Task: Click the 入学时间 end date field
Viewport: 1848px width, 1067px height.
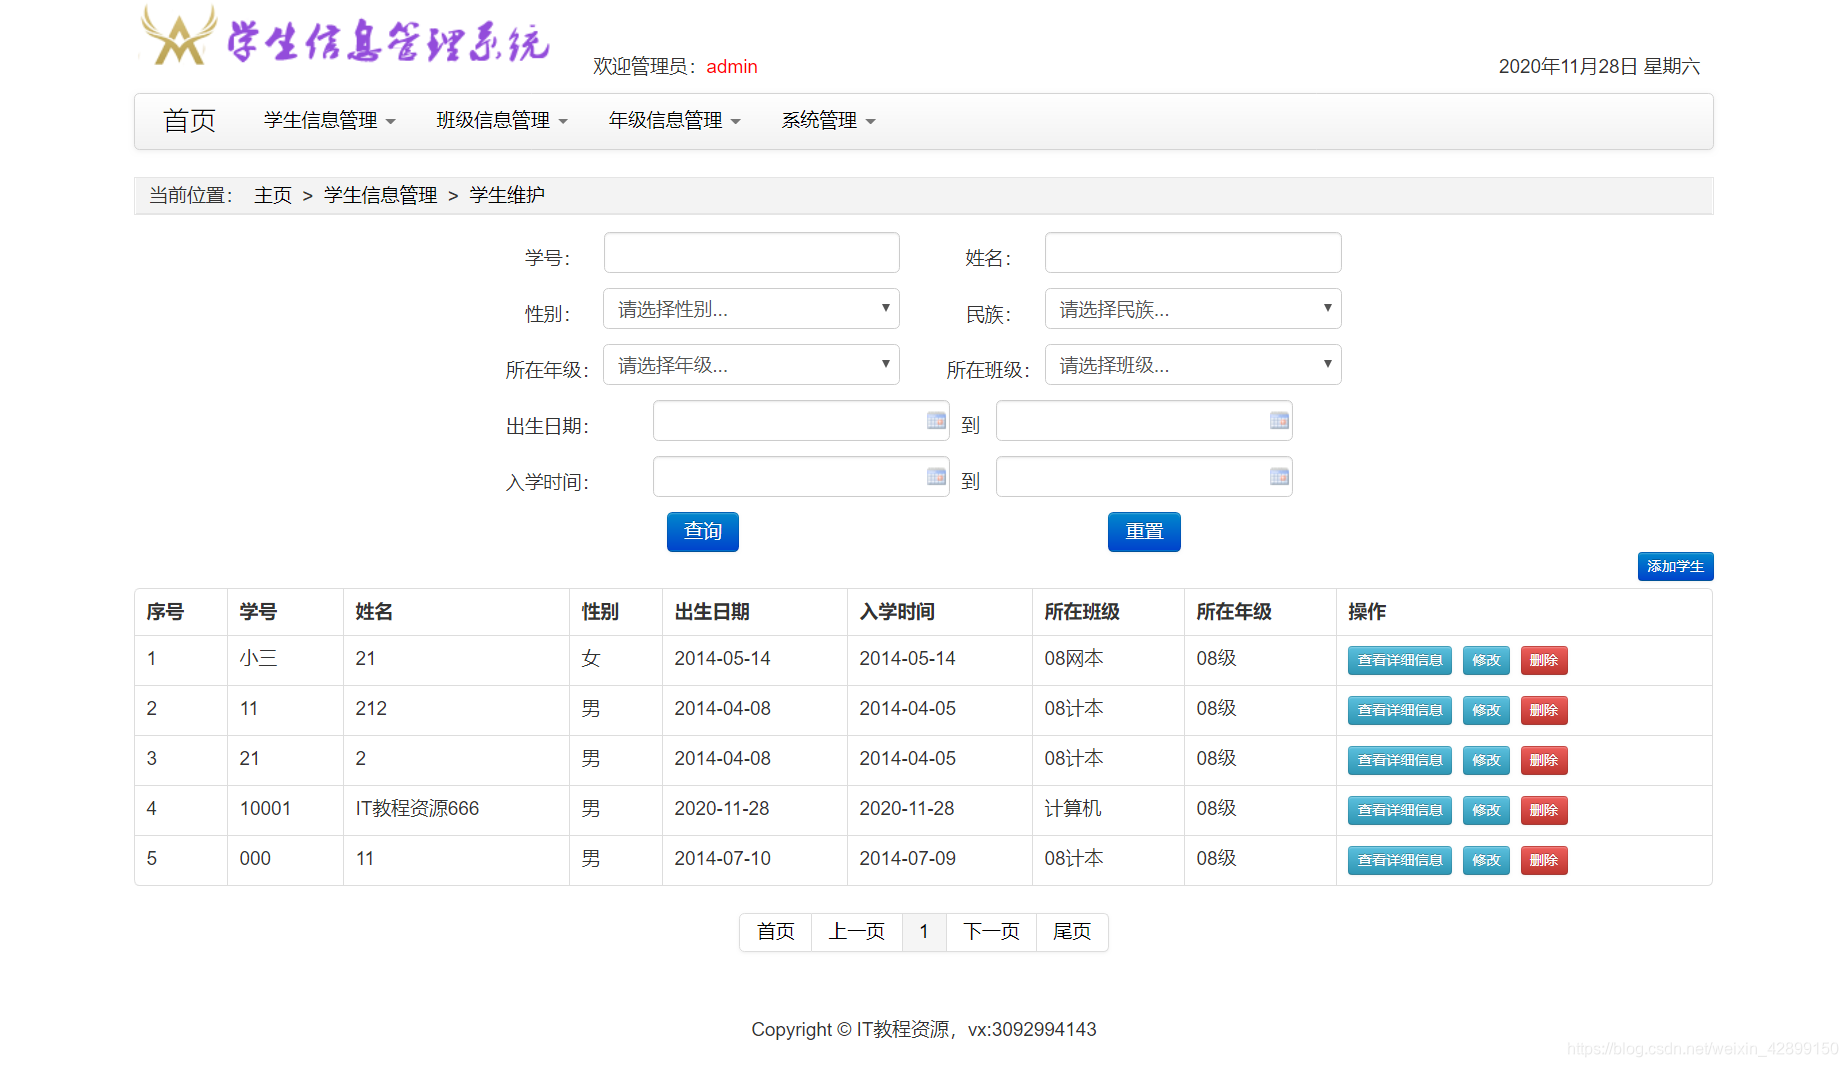Action: click(x=1144, y=477)
